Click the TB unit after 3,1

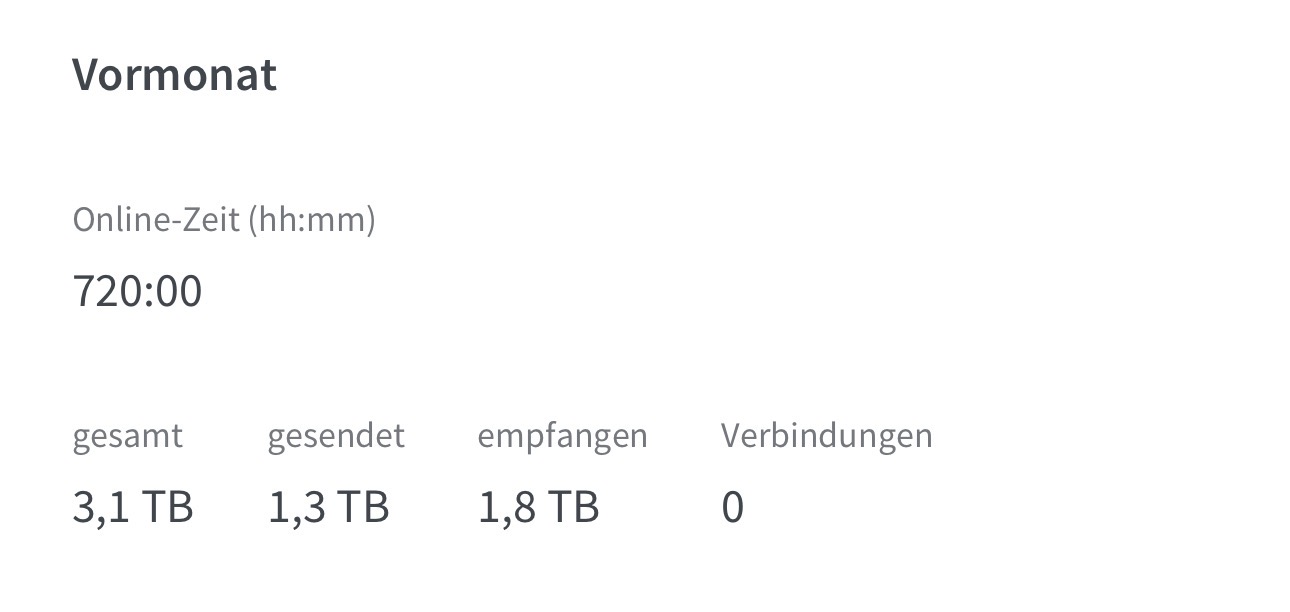(166, 508)
